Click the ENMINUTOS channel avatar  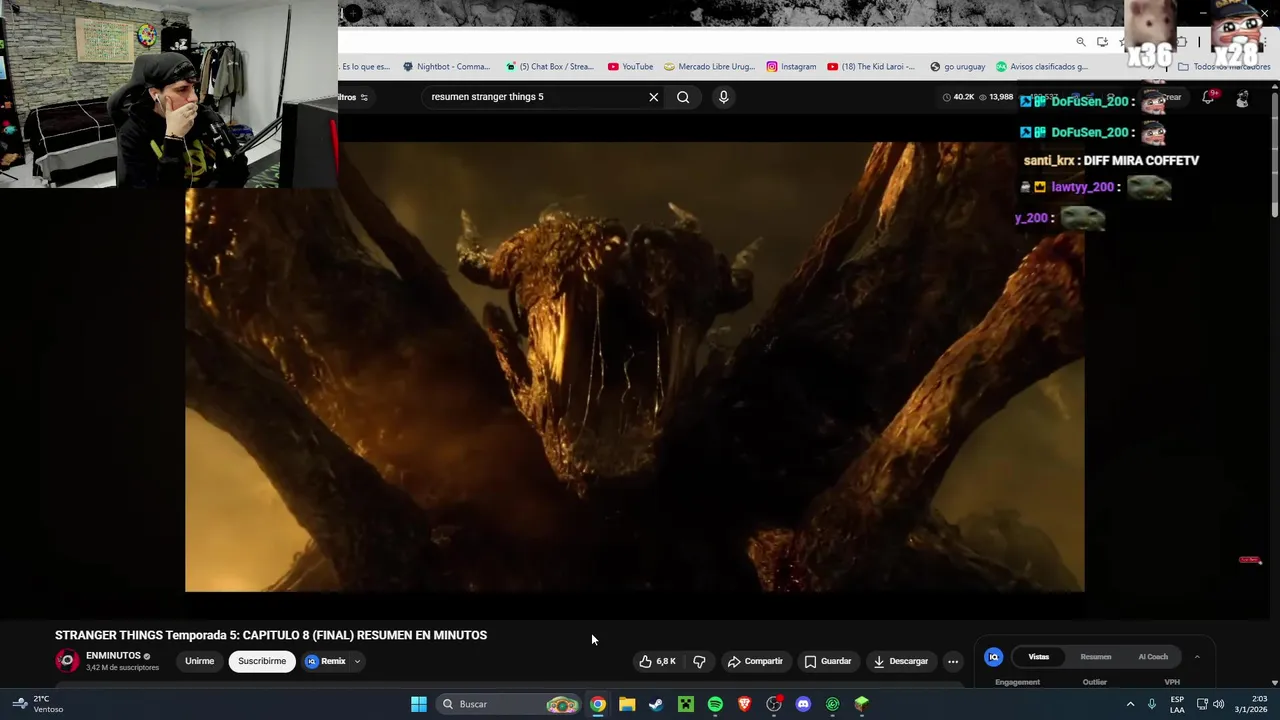click(x=67, y=661)
